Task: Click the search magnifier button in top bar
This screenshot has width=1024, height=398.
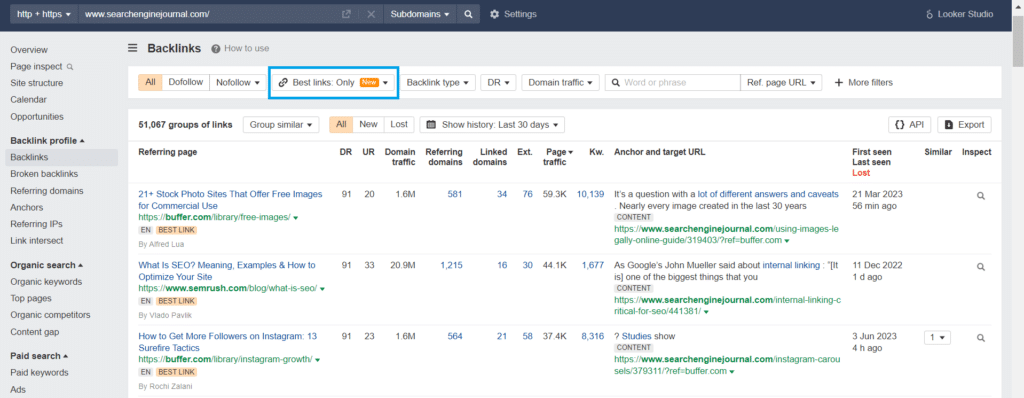Action: click(468, 14)
